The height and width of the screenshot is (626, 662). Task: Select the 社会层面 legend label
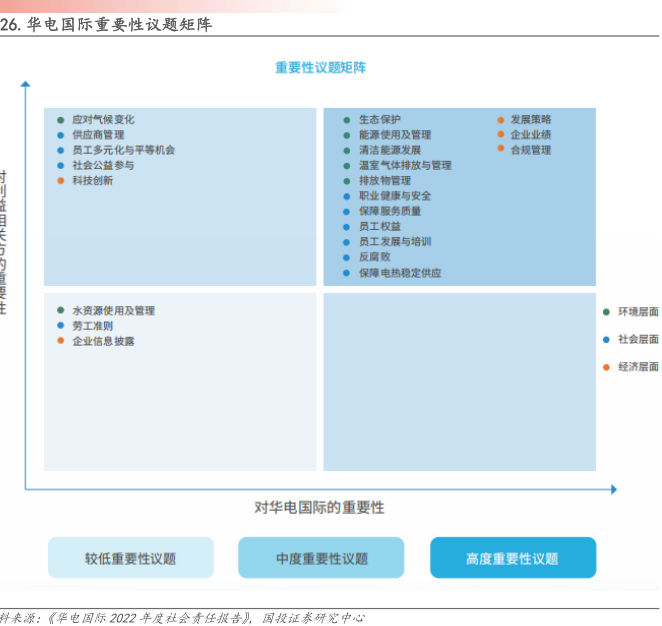[638, 339]
